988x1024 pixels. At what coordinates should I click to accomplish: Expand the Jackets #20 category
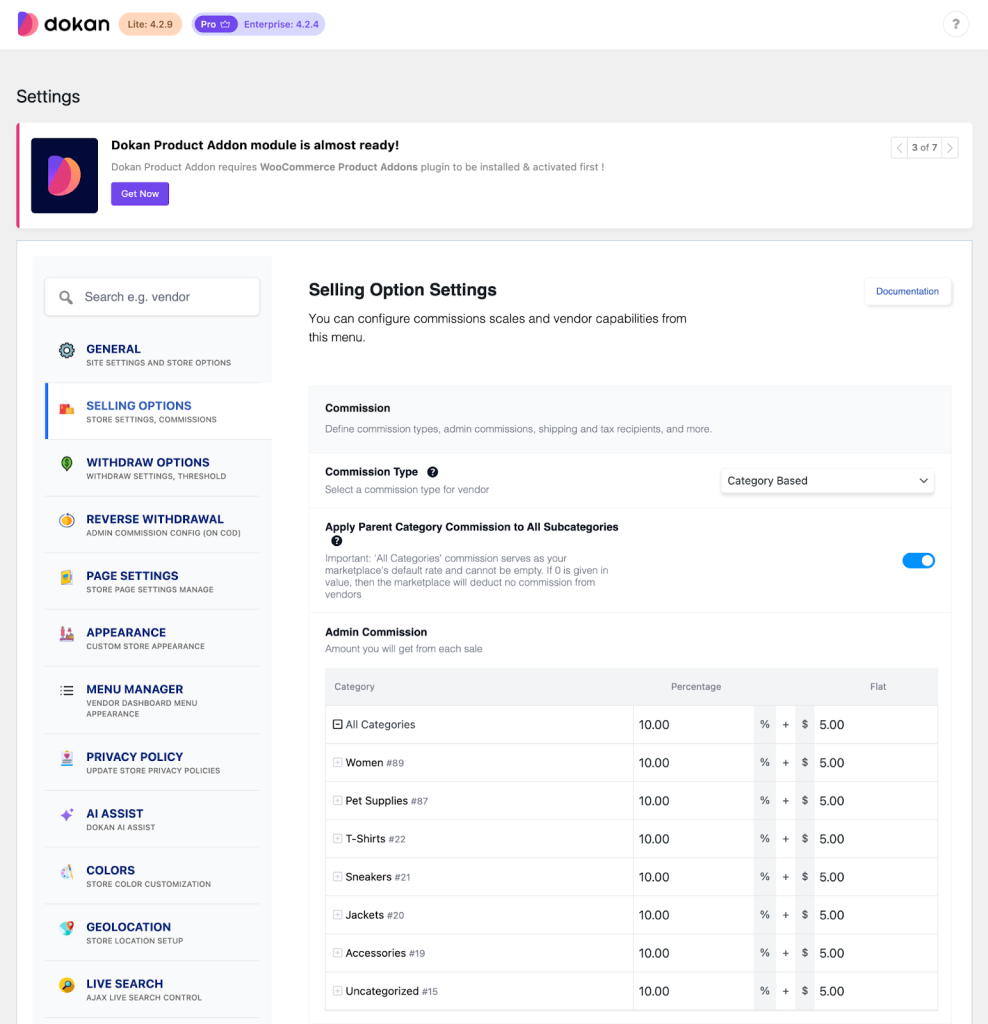pyautogui.click(x=338, y=914)
